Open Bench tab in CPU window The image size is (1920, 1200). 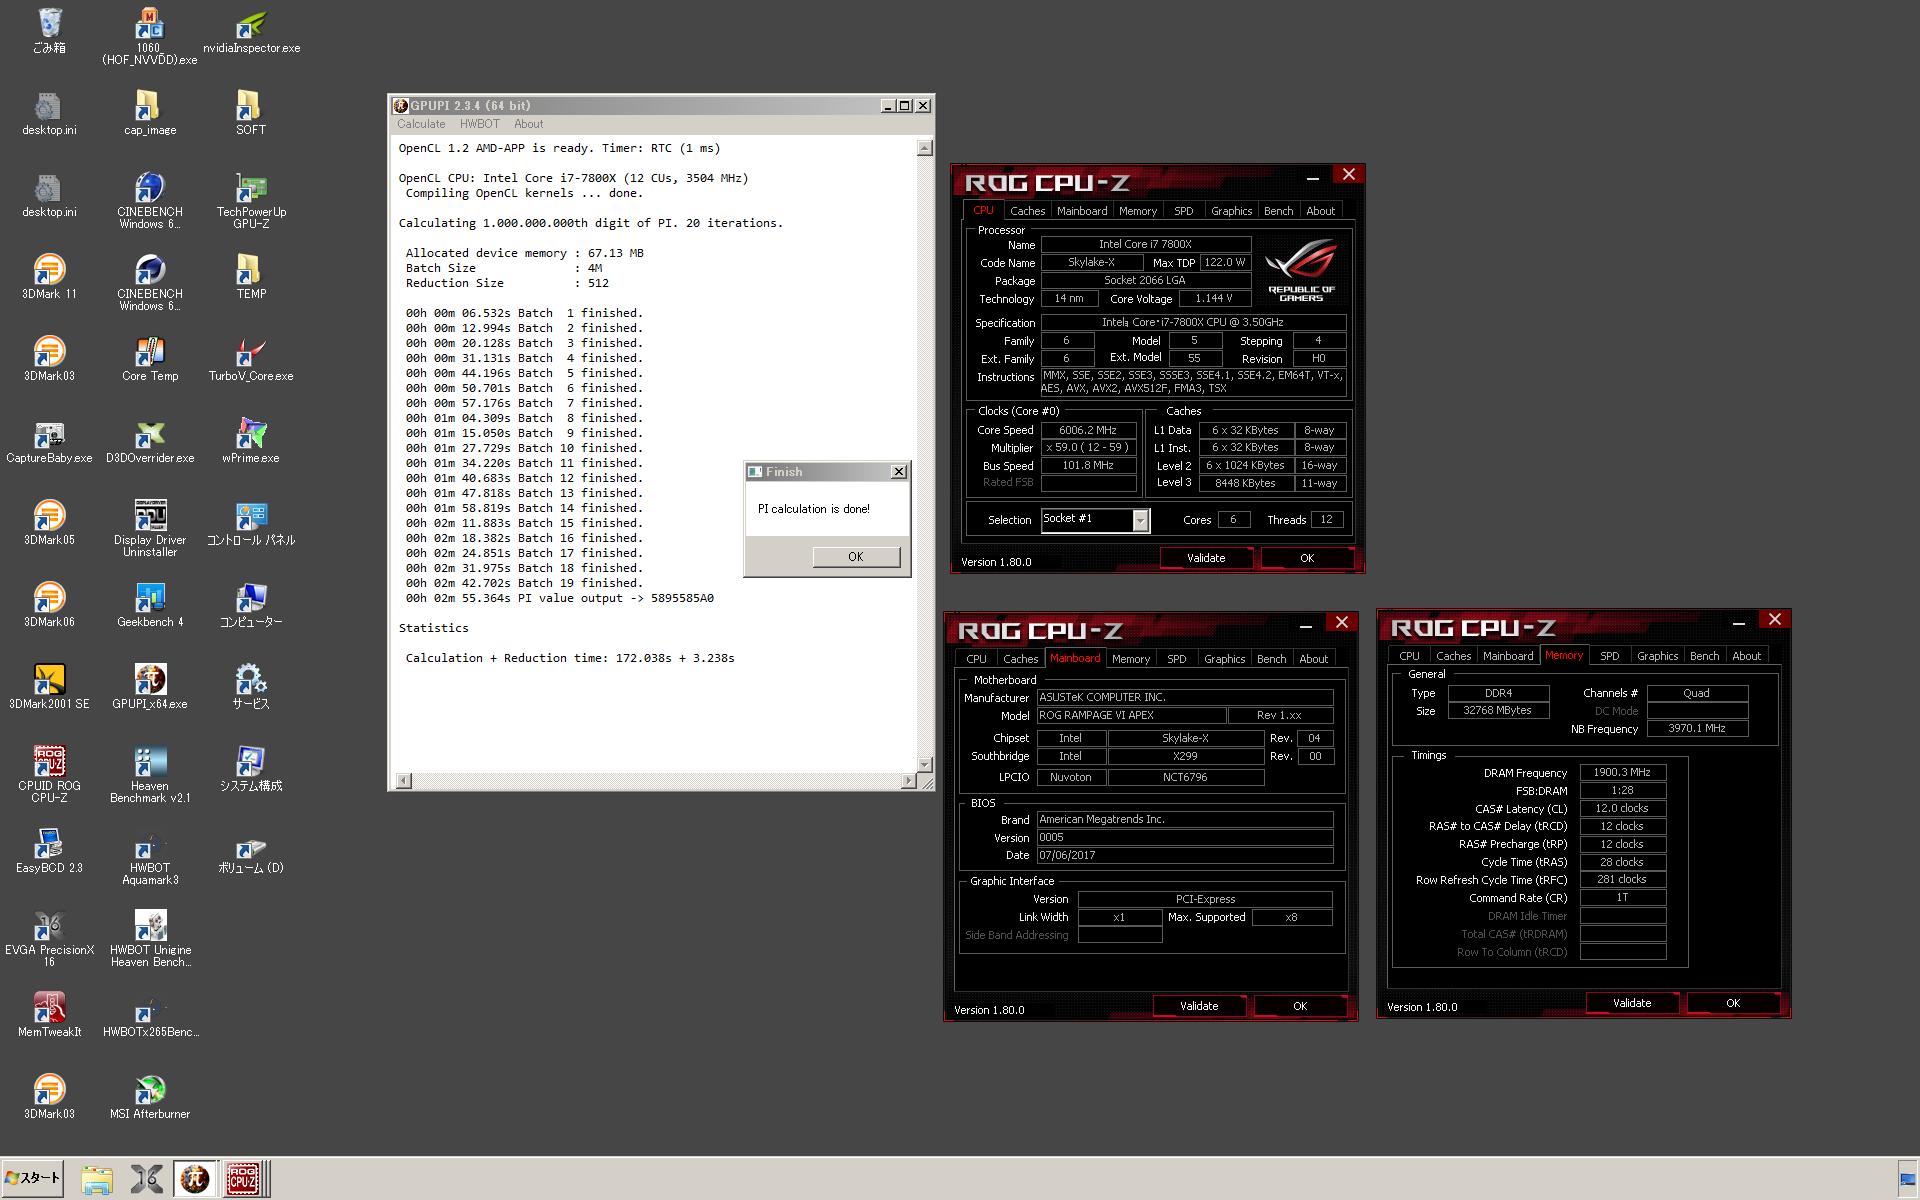1278,211
